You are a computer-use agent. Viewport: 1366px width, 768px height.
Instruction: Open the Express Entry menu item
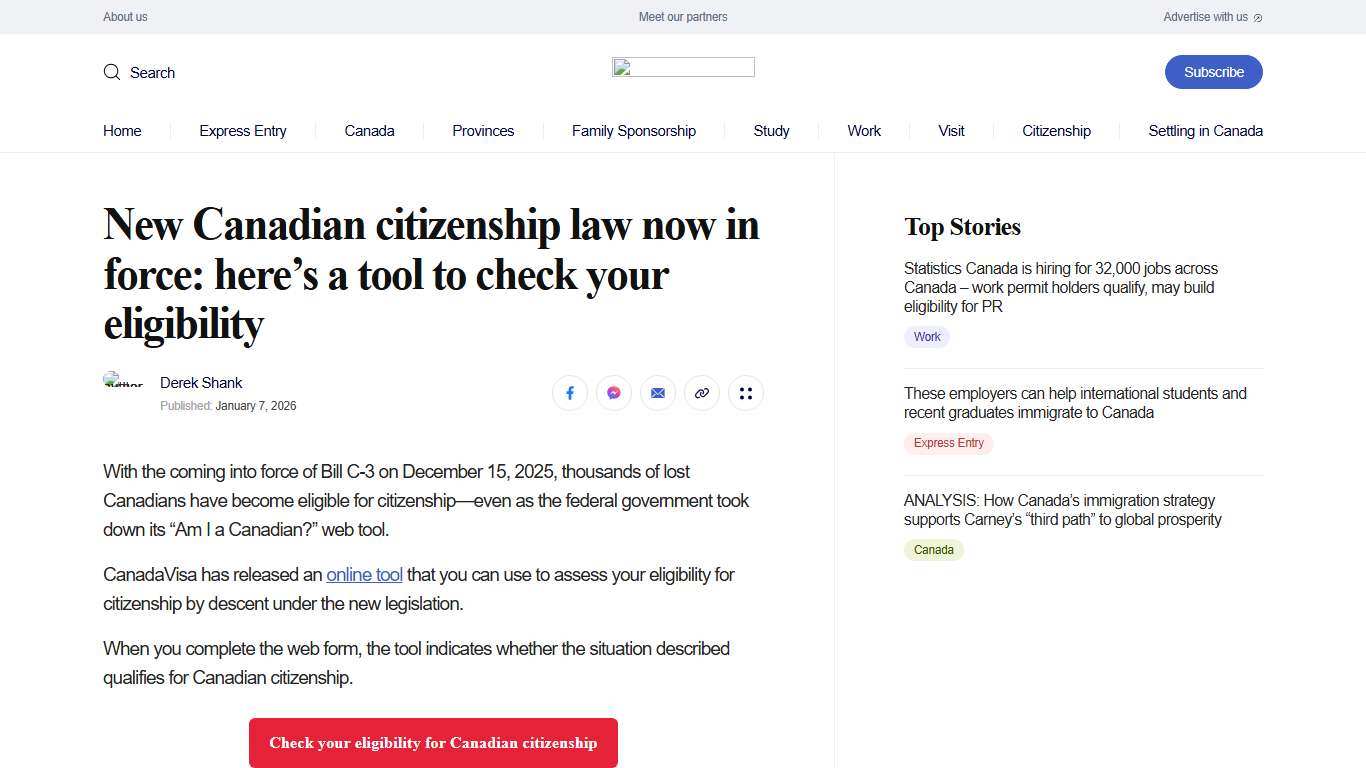[242, 131]
